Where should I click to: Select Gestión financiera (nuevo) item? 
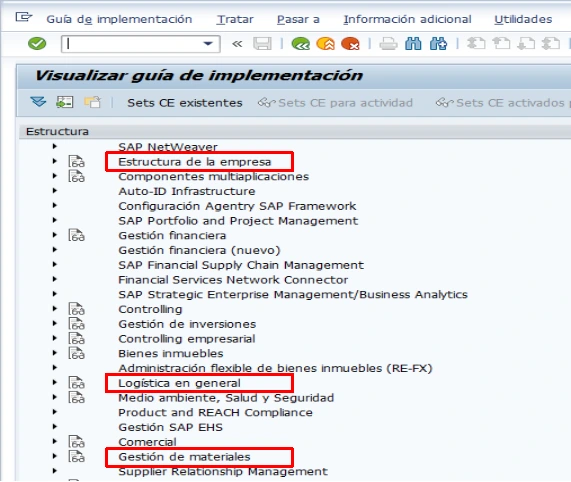coord(199,250)
